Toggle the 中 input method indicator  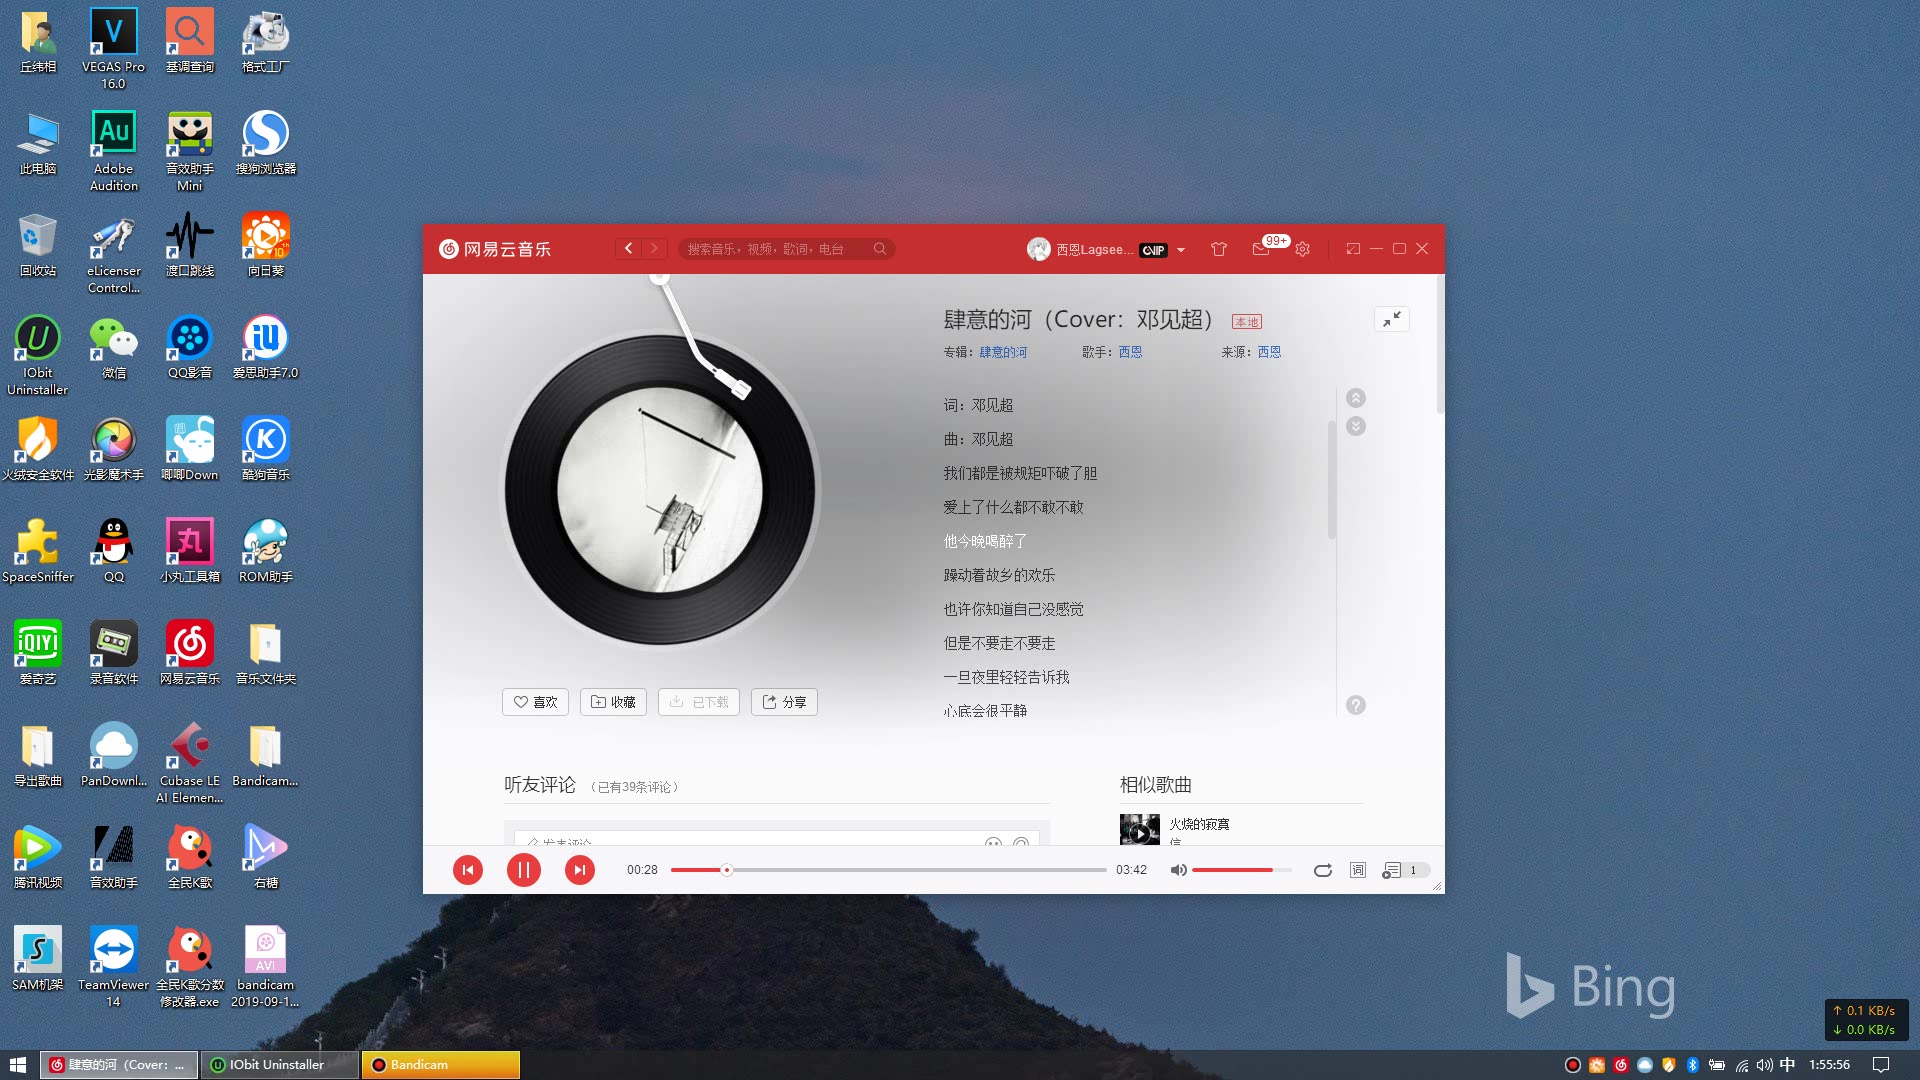(1787, 1065)
